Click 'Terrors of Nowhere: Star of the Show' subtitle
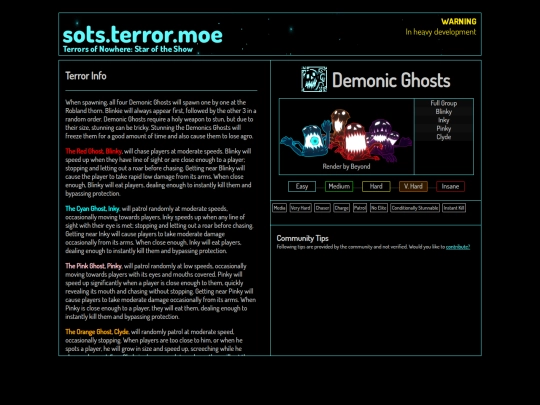 tap(128, 49)
